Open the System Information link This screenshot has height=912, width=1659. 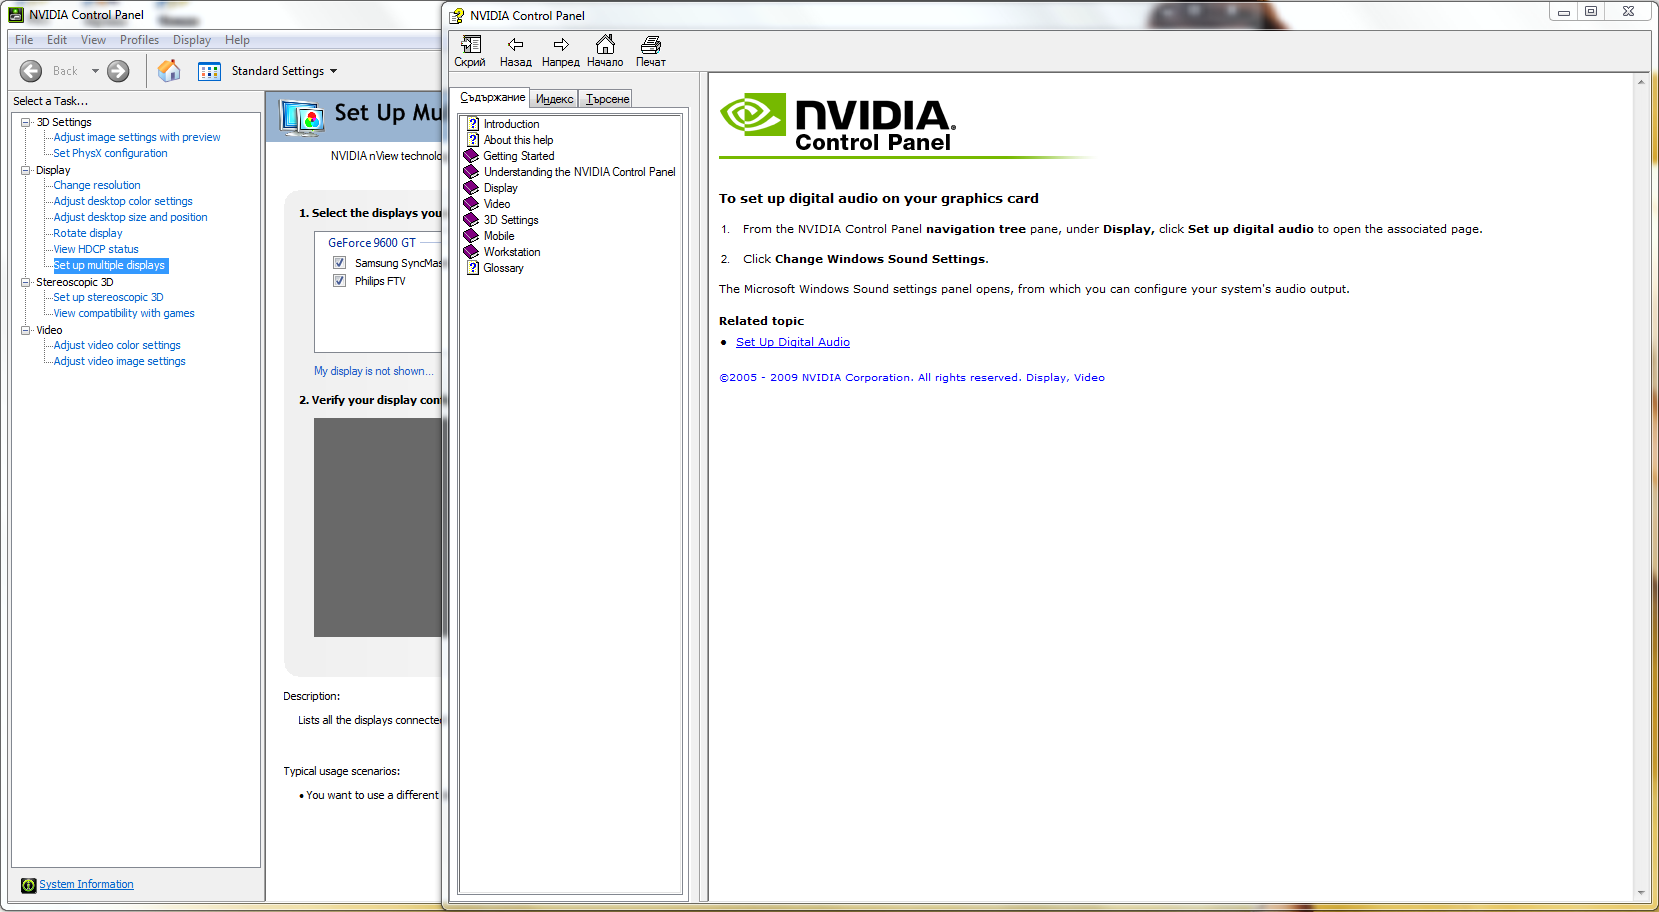(86, 884)
